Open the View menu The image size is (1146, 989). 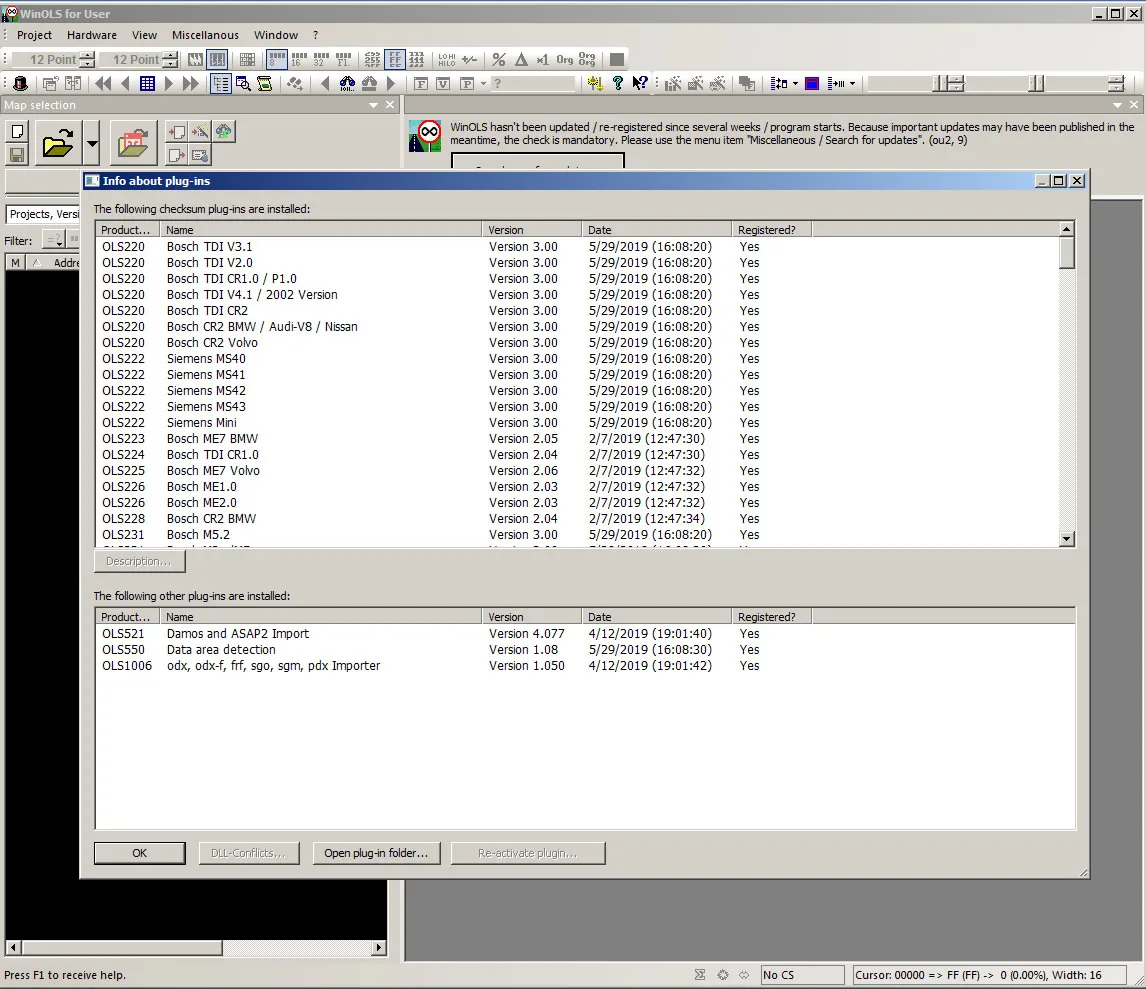point(144,35)
